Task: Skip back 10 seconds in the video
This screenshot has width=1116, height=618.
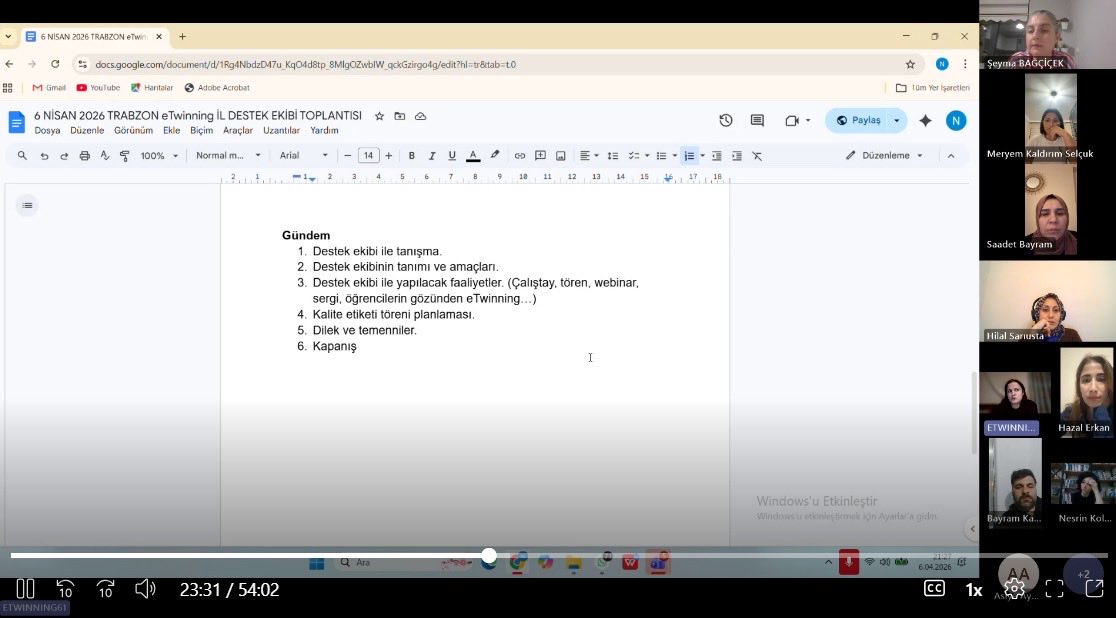Action: pos(65,589)
